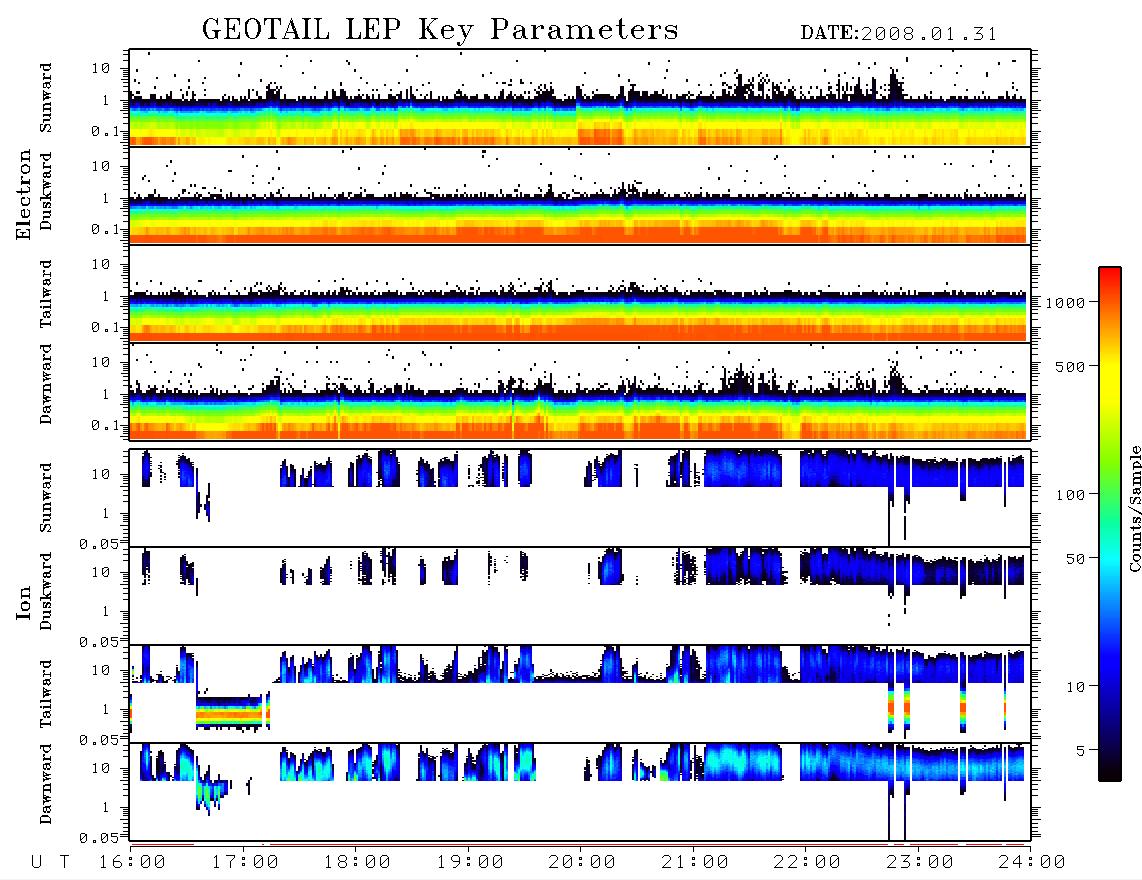Click the "50" colorbar tick value

pos(1075,559)
